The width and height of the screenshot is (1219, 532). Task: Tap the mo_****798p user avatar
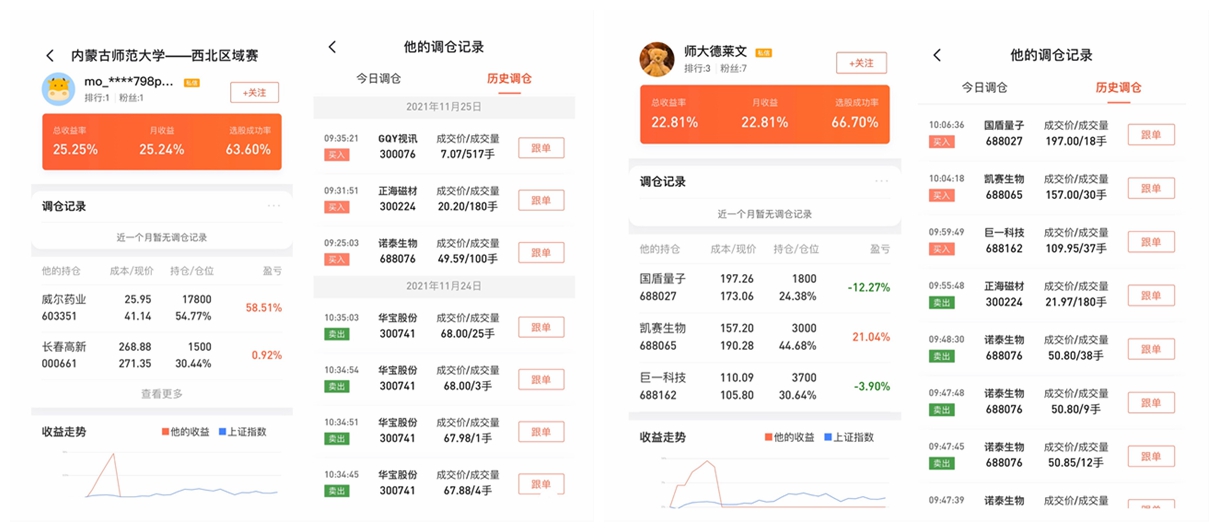(59, 90)
